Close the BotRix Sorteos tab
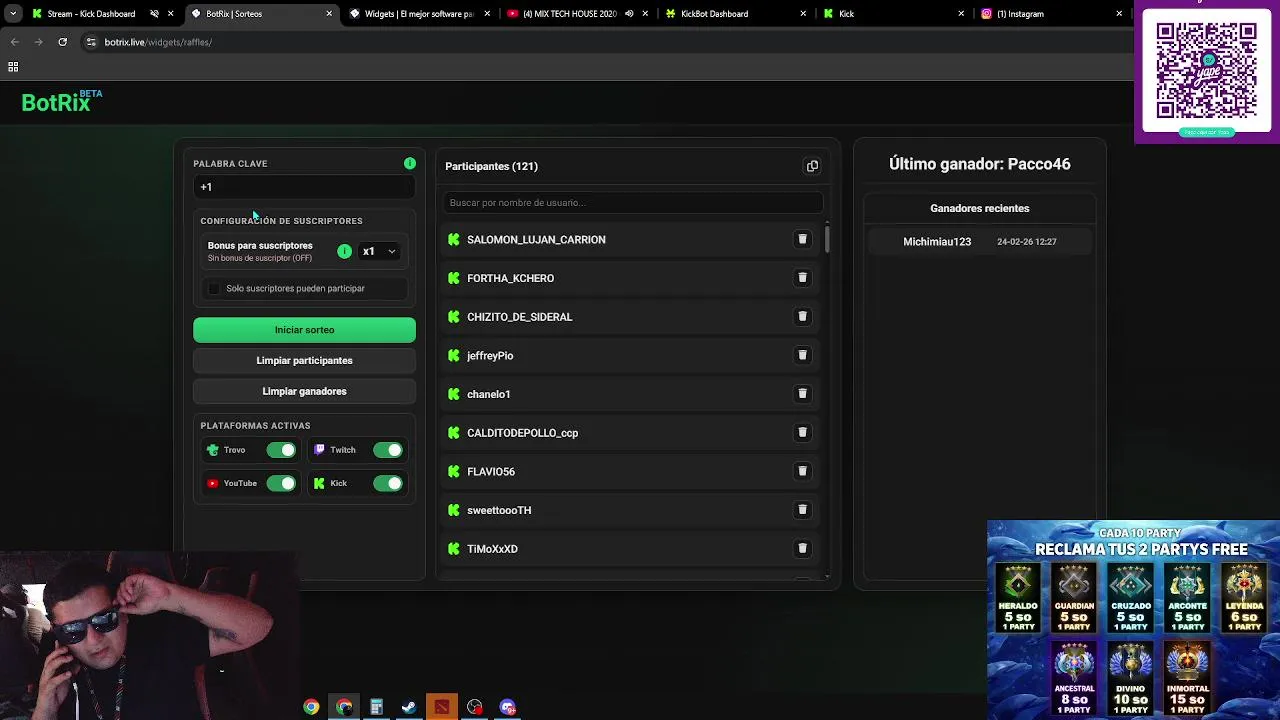The image size is (1280, 720). coord(329,14)
